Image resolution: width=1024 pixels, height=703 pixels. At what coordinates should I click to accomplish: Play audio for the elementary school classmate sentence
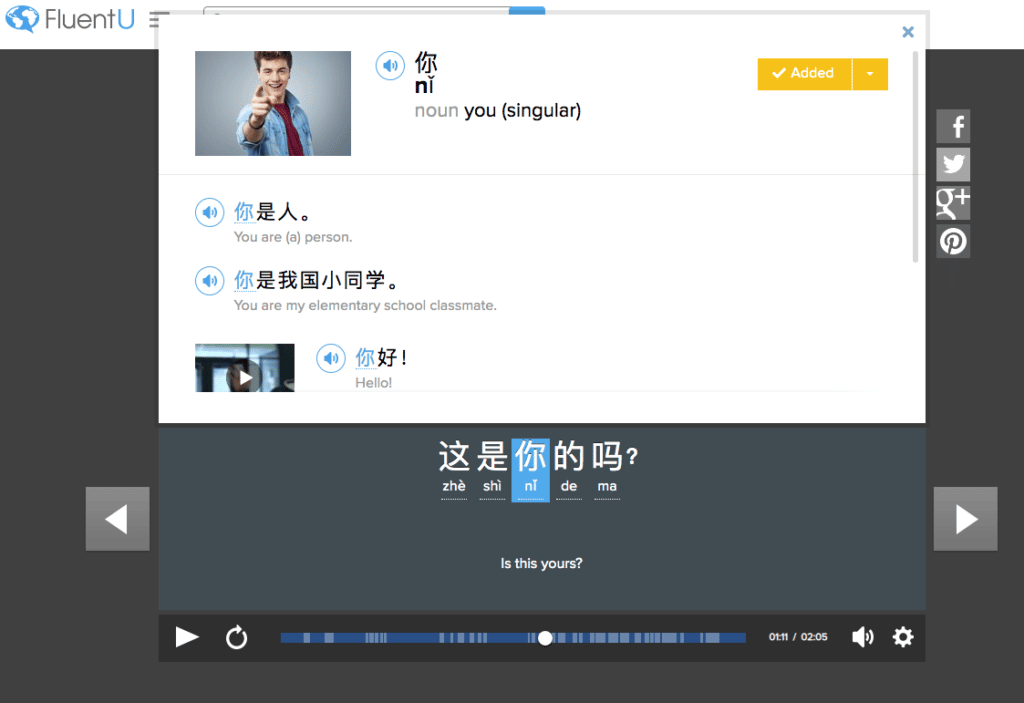[209, 281]
